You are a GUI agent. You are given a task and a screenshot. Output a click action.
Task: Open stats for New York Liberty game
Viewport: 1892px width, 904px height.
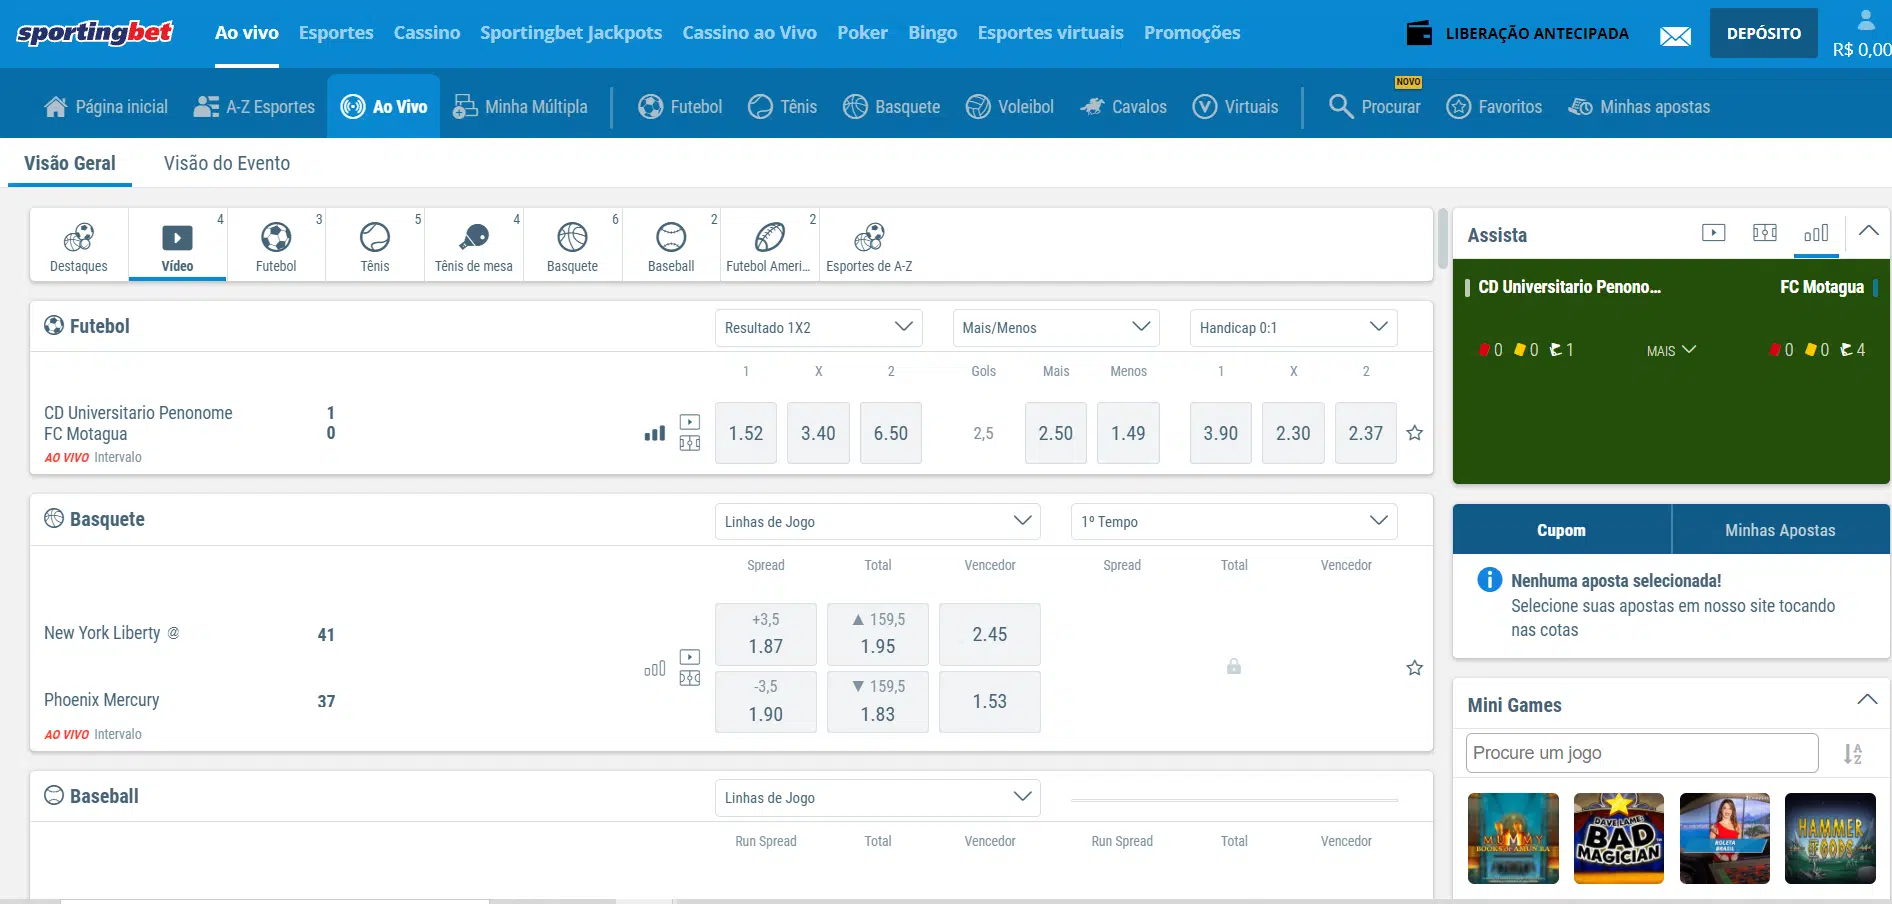655,669
